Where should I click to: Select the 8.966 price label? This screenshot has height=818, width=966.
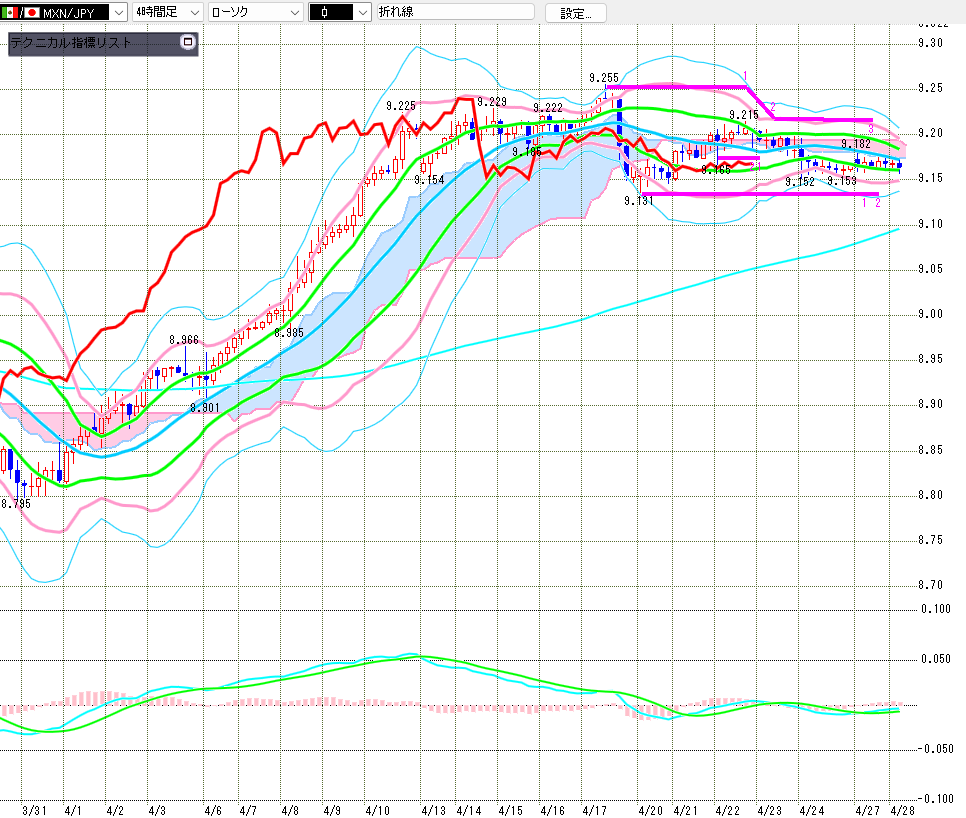184,340
